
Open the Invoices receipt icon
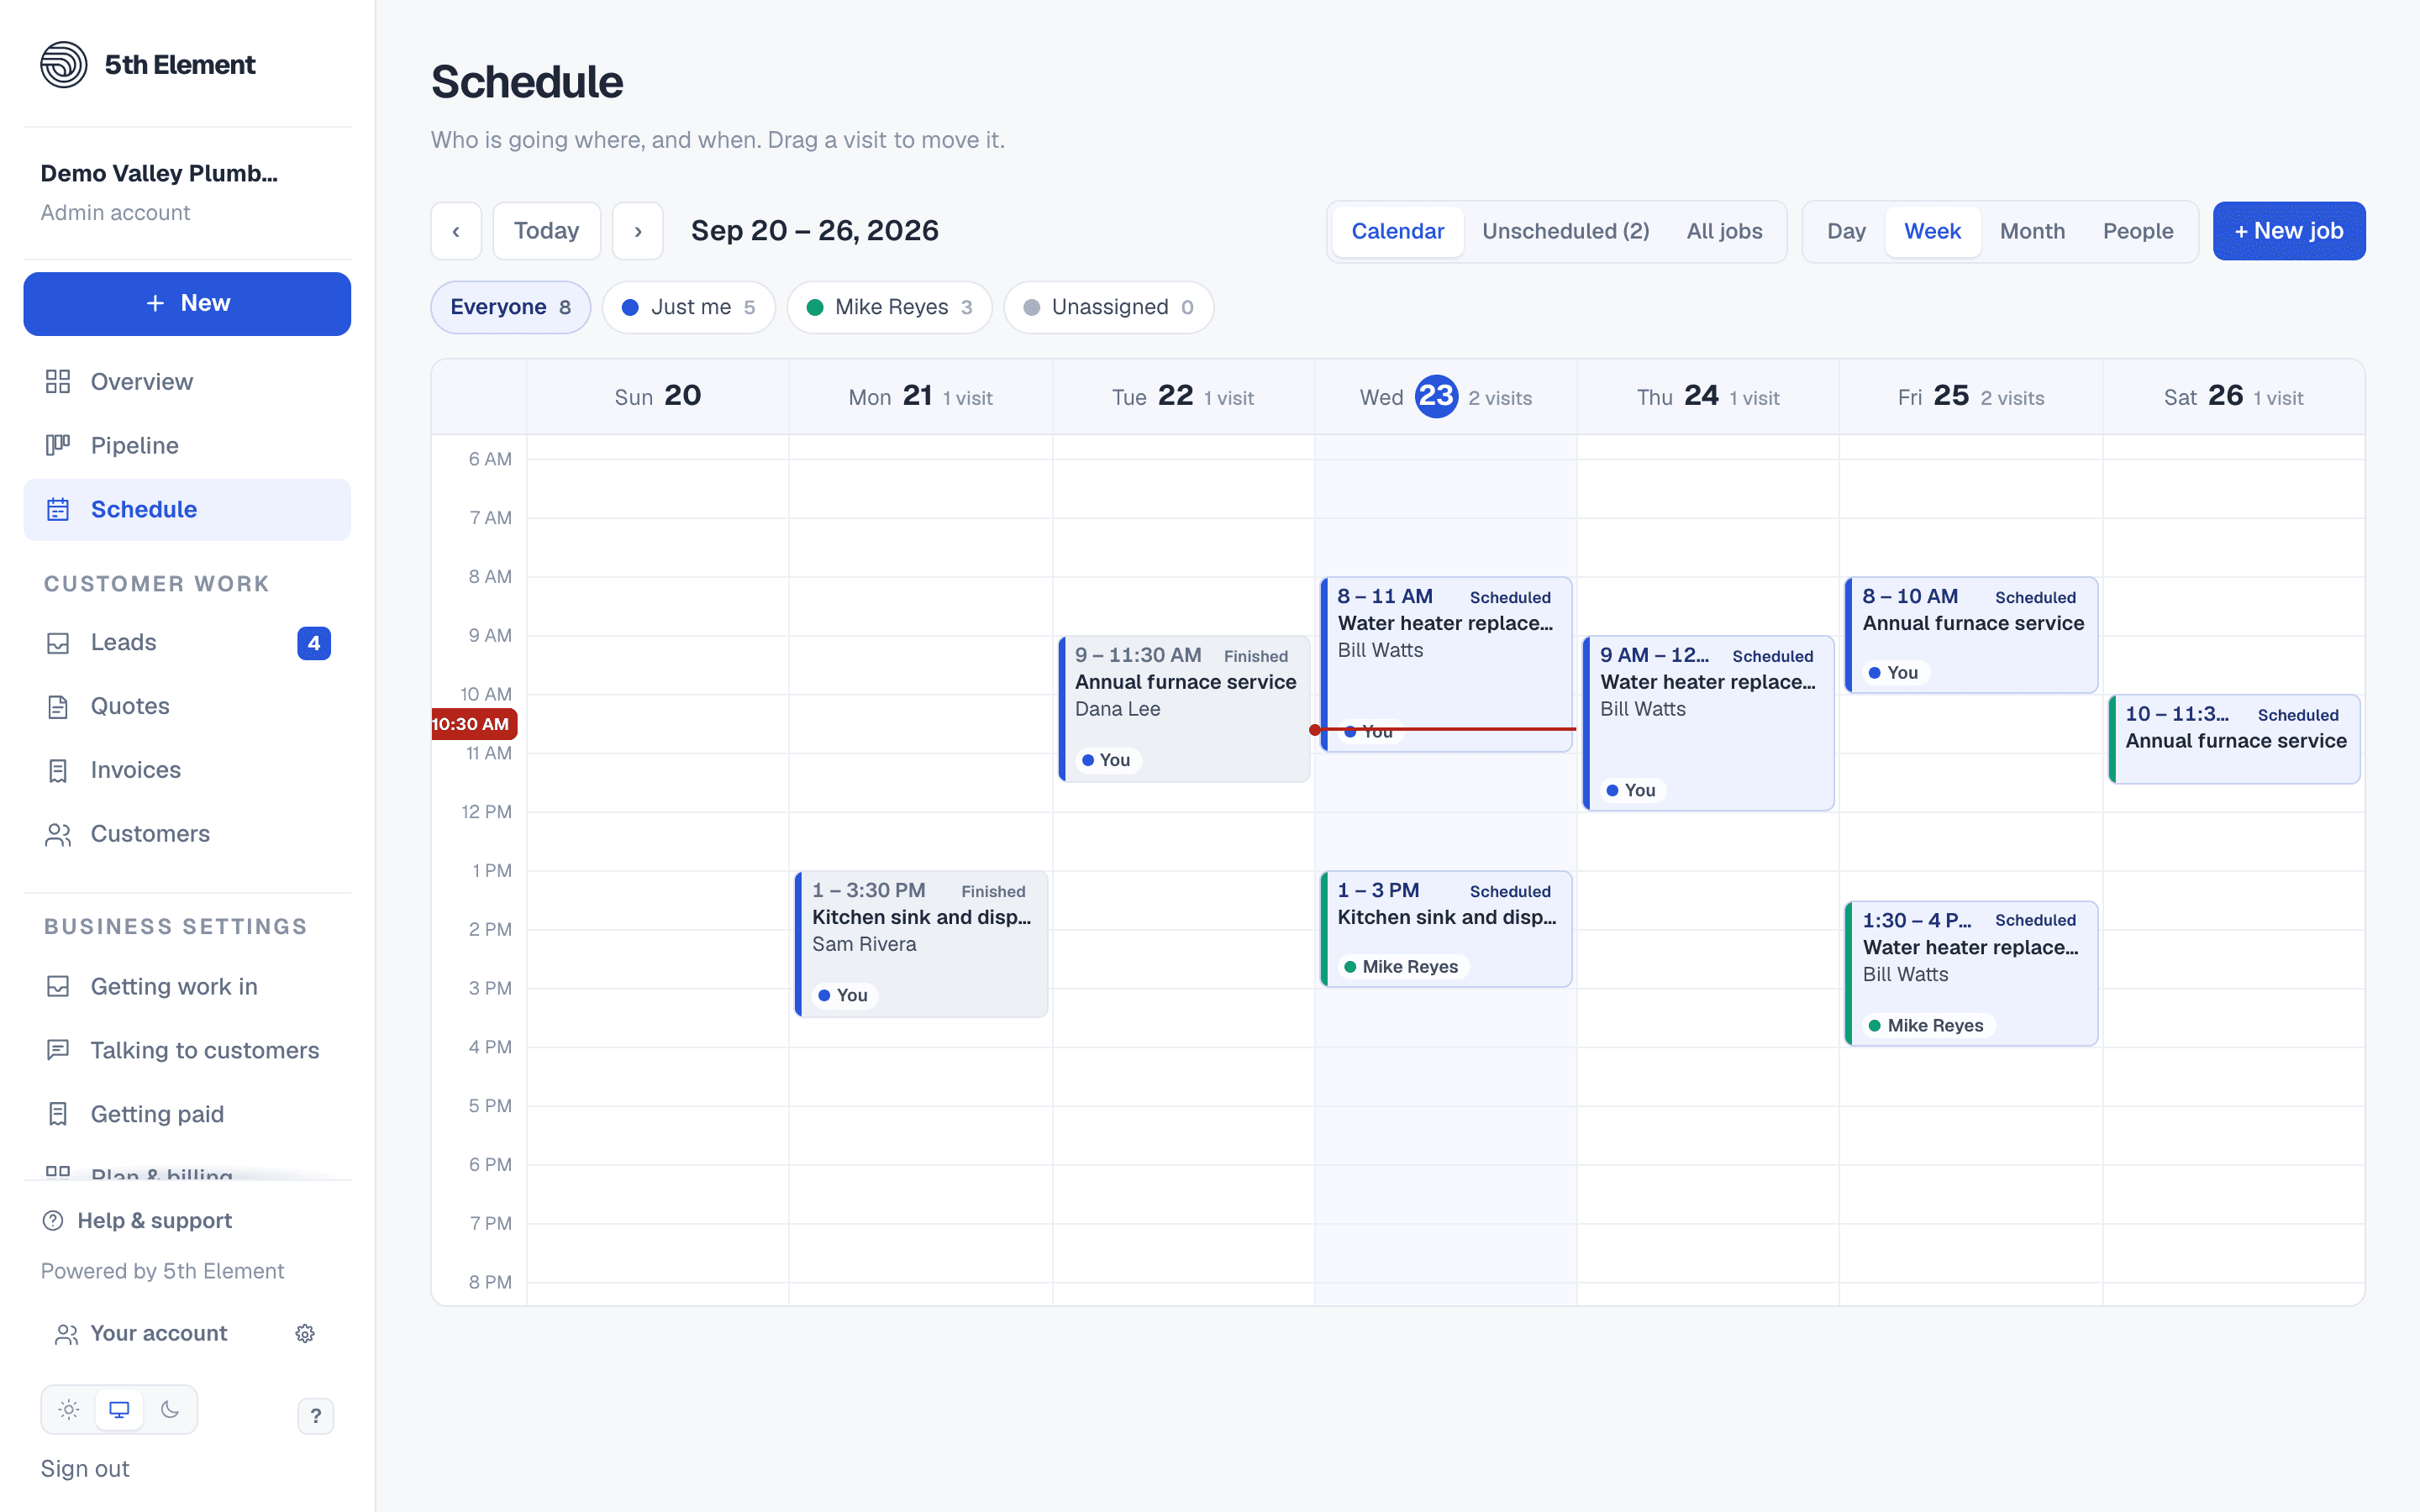tap(58, 770)
